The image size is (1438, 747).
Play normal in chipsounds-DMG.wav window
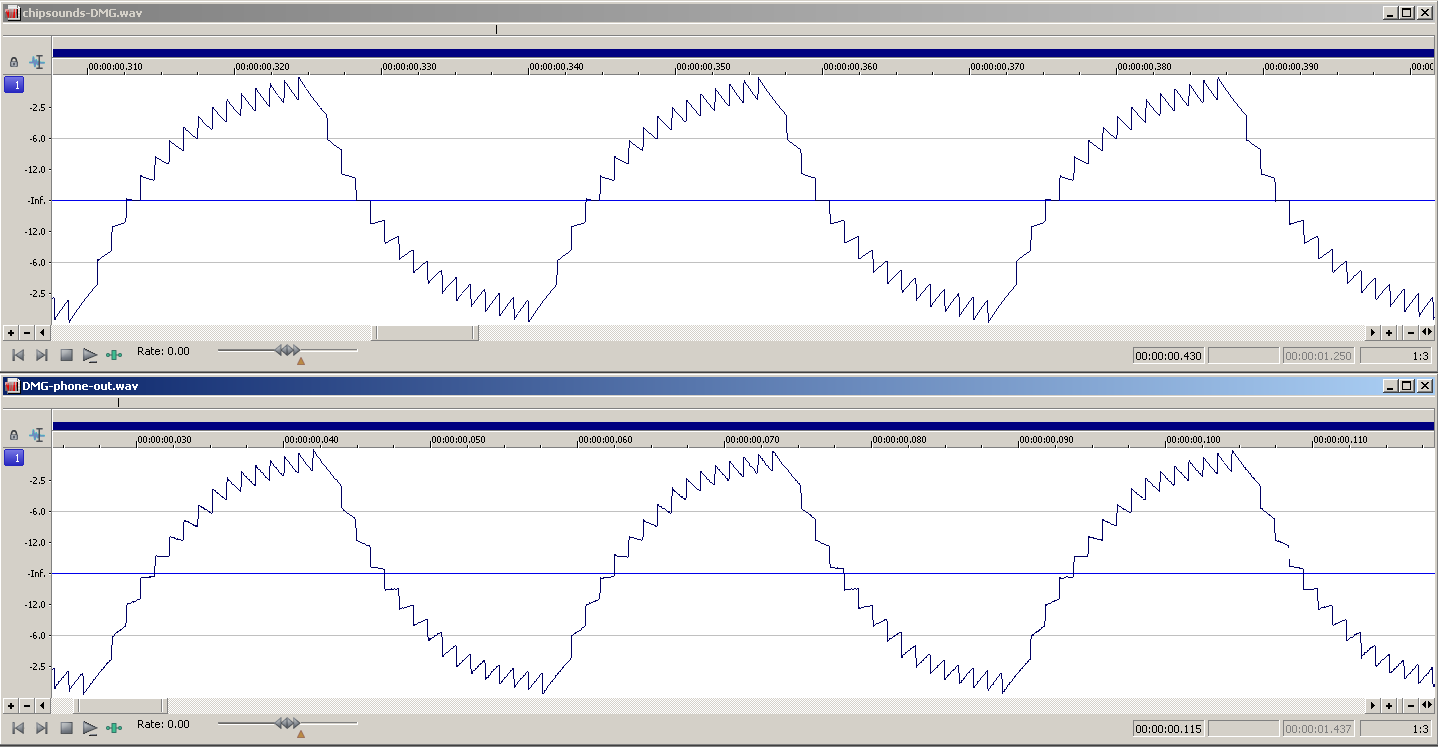90,355
